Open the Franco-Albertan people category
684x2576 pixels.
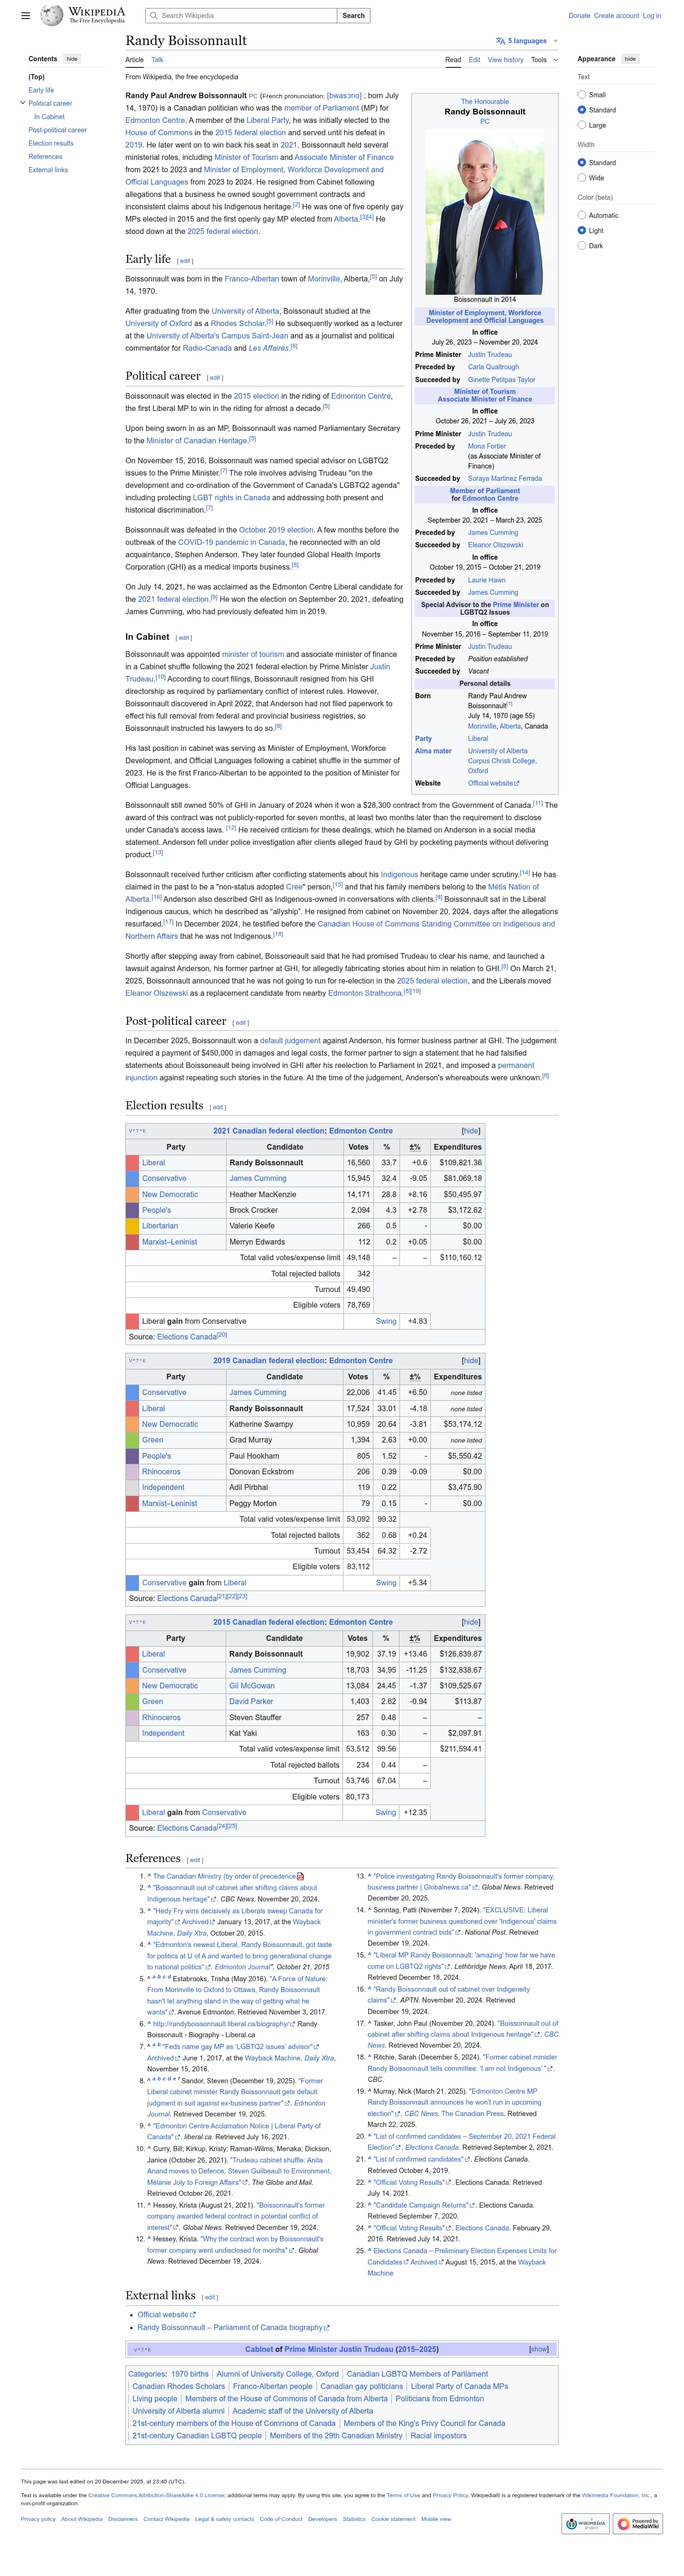[x=273, y=2386]
